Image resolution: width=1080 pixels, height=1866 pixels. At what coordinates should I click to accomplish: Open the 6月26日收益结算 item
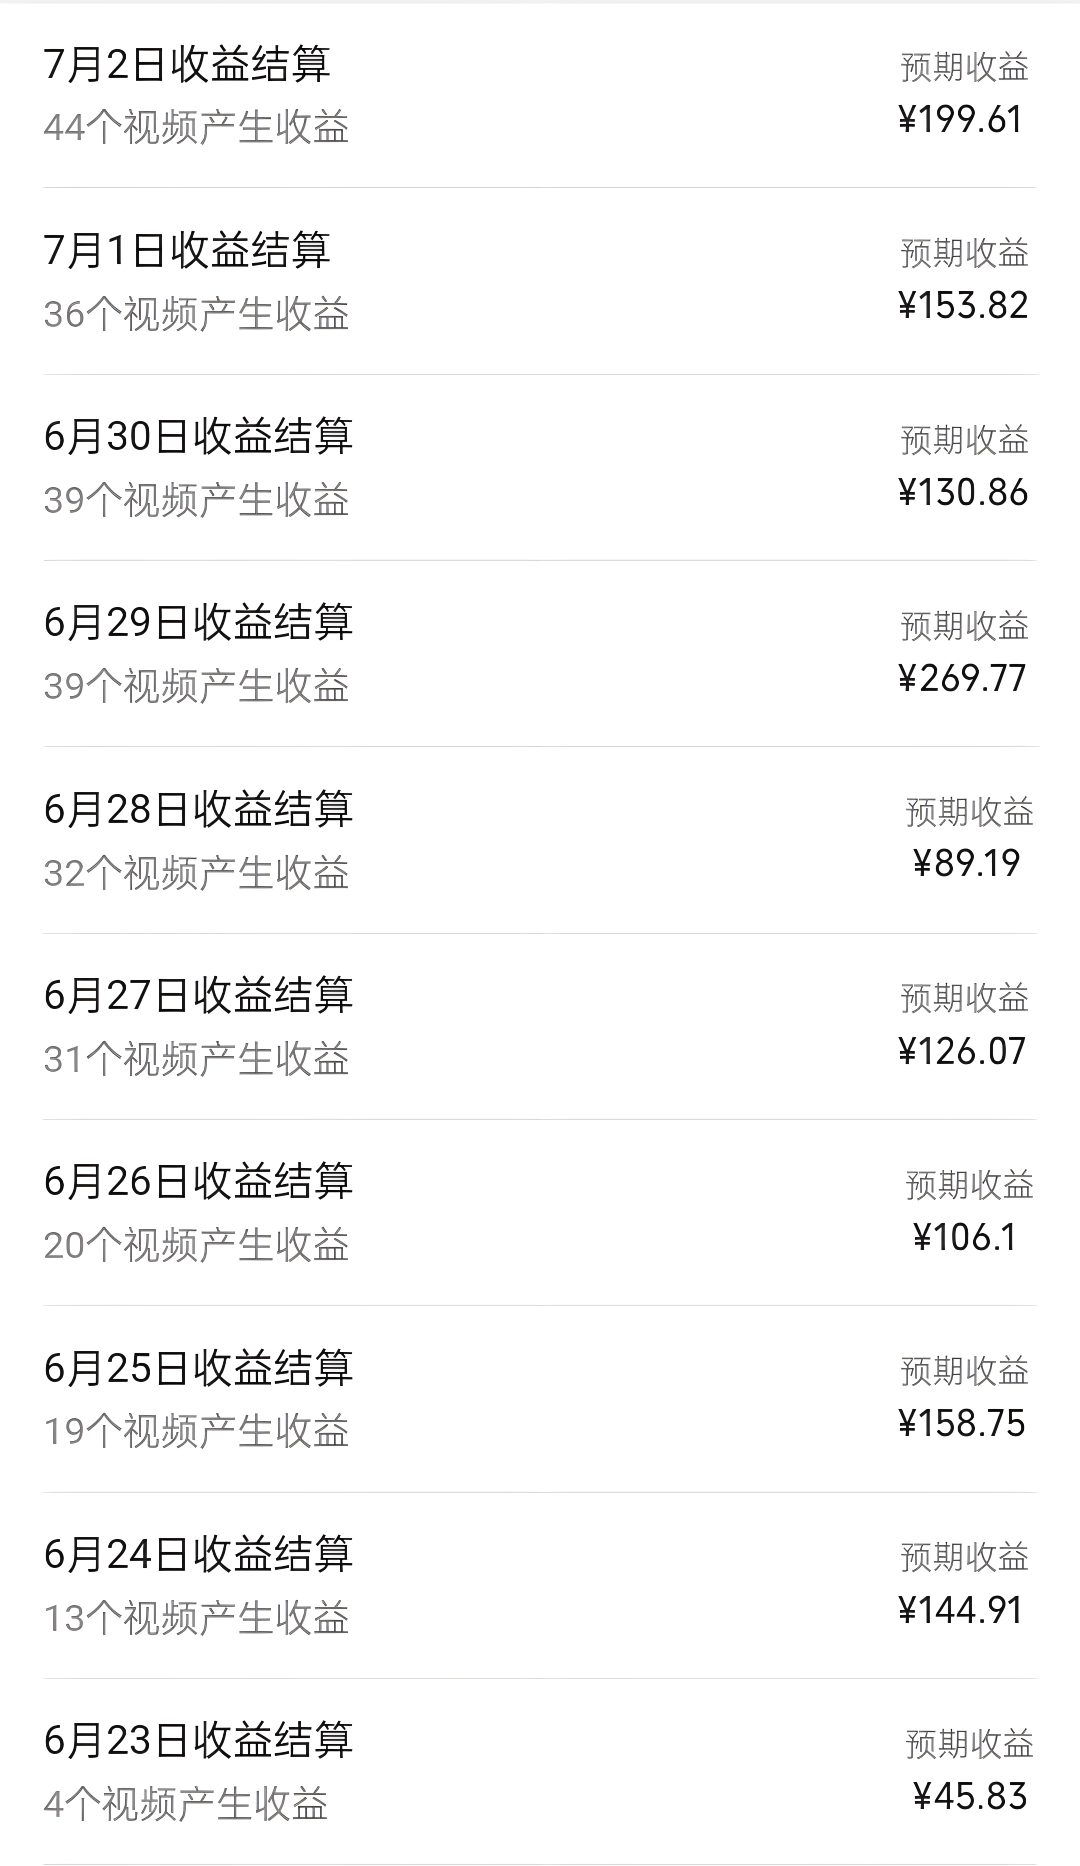tap(198, 1182)
